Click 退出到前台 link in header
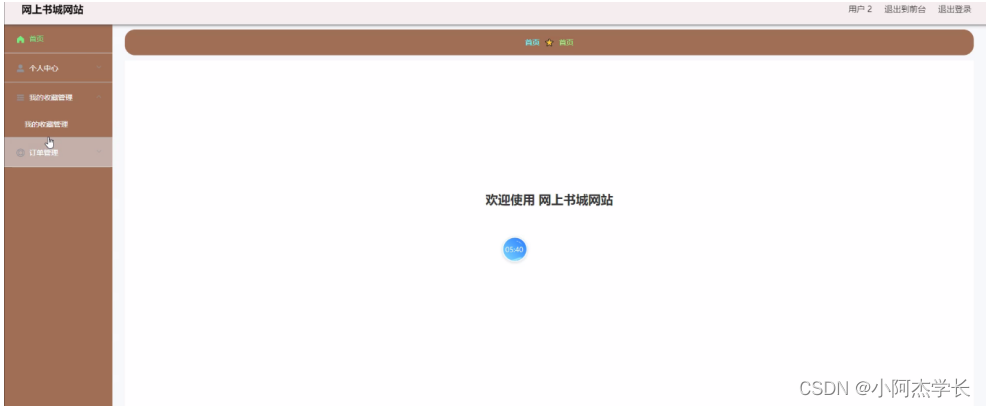Viewport: 986px width, 407px height. 904,9
